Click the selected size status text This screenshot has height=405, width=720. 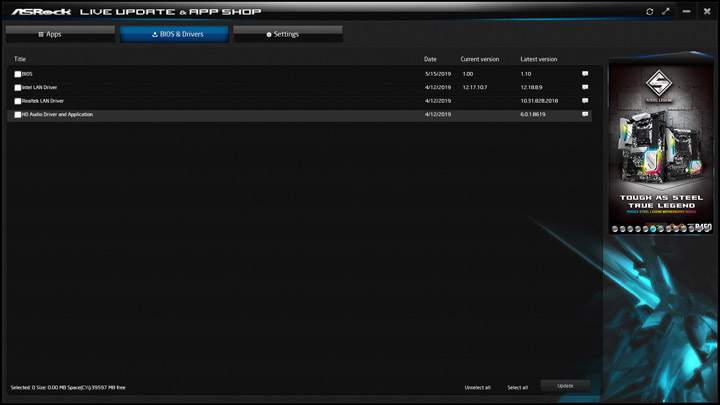(68, 388)
